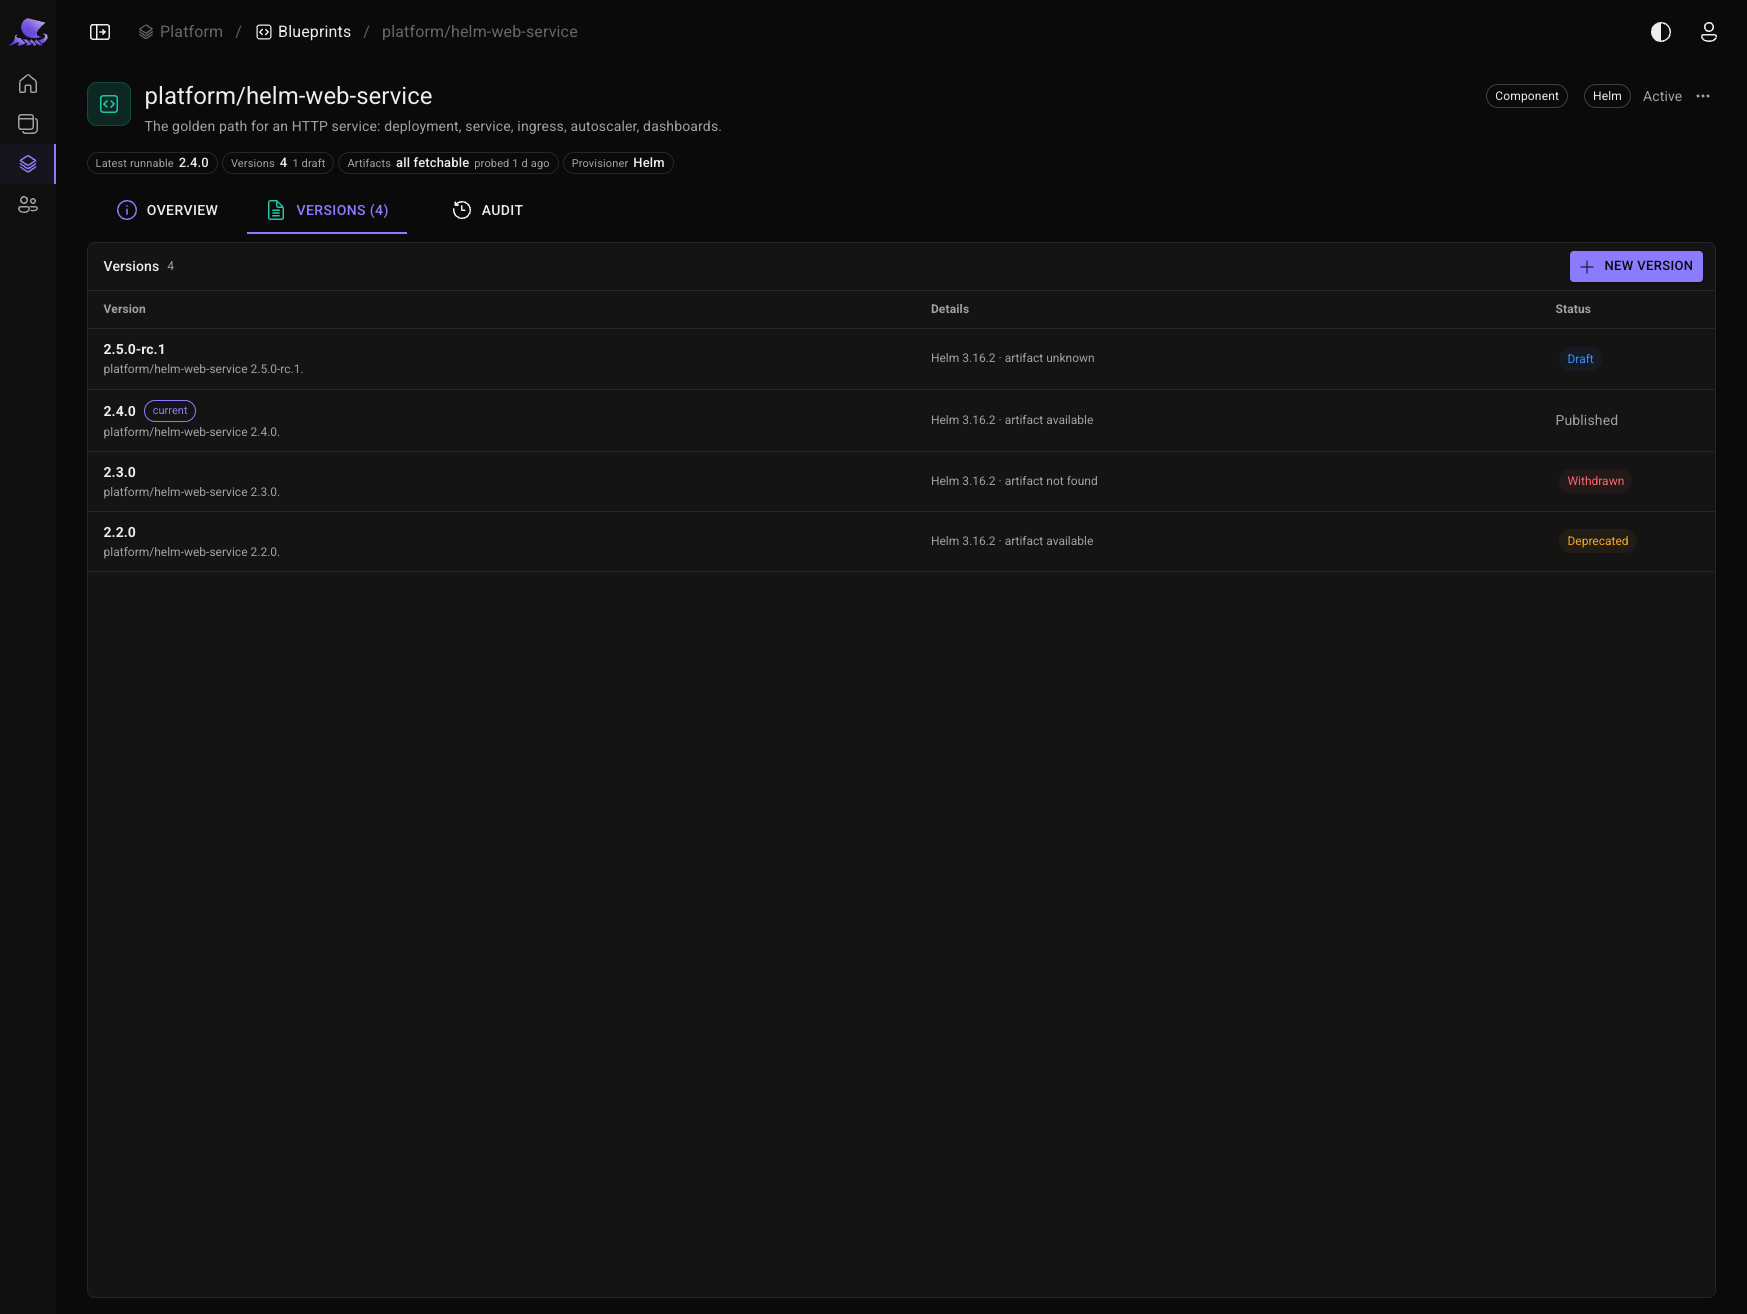
Task: Click 'platform/helm-web-service 2.3.0.' subtitle
Action: [x=191, y=492]
